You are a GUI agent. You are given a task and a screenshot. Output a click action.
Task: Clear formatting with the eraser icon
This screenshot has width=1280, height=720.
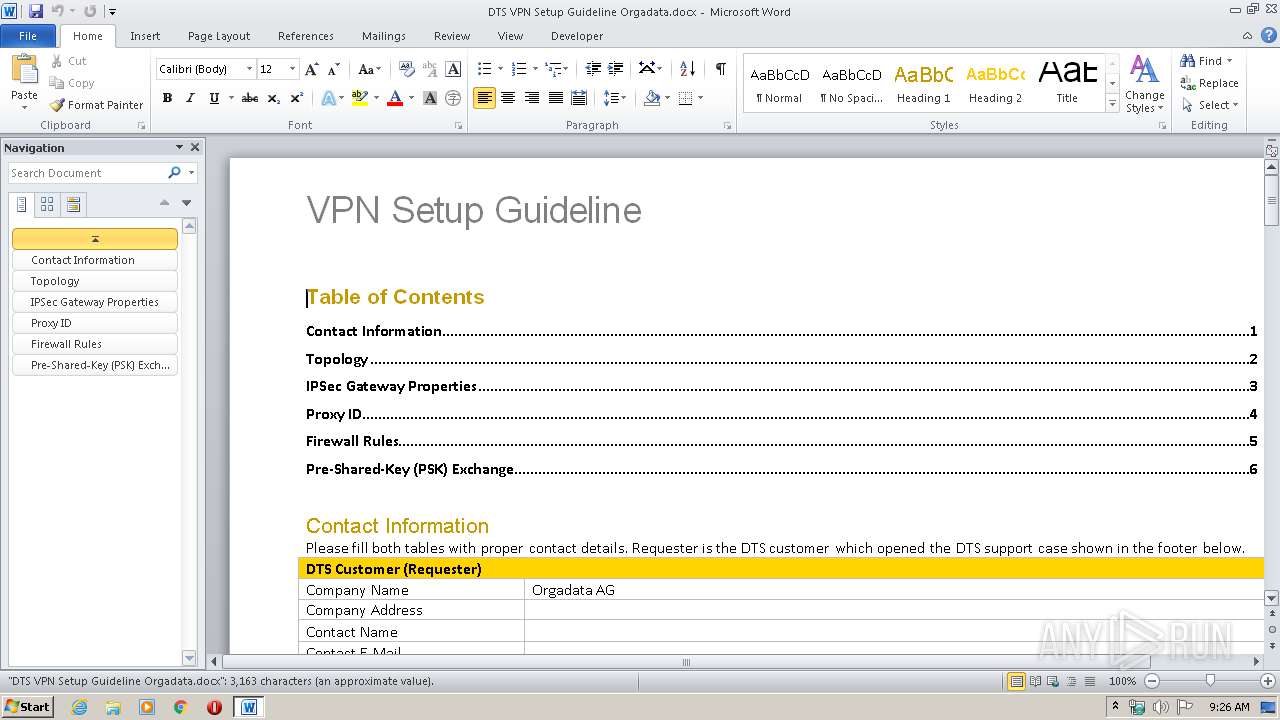point(406,69)
